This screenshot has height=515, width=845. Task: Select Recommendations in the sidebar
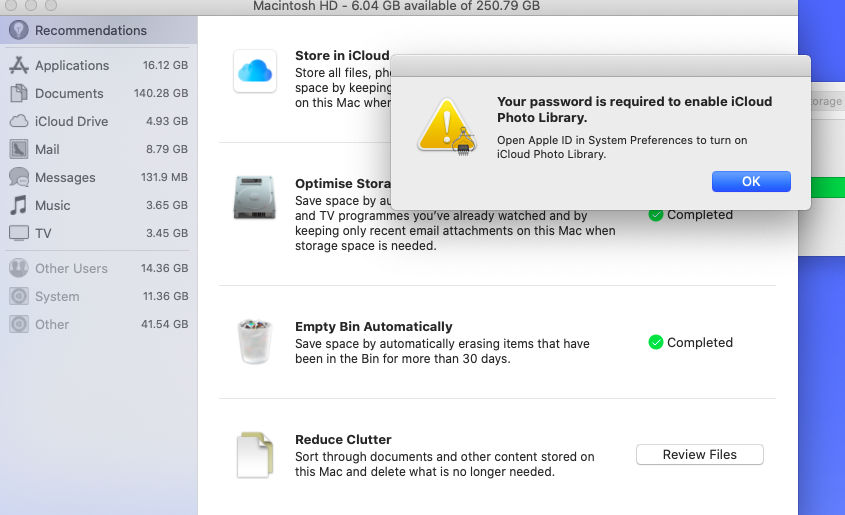99,30
